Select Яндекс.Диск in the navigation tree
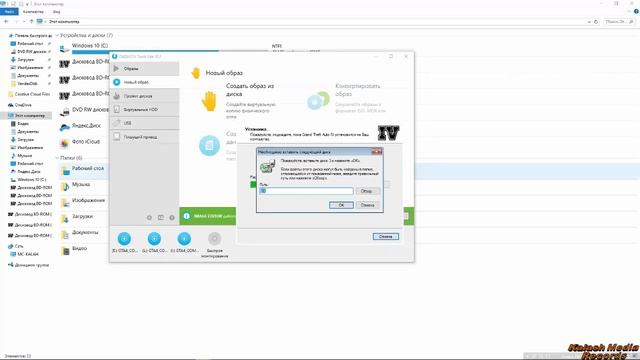The height and width of the screenshot is (360, 640). point(26,171)
